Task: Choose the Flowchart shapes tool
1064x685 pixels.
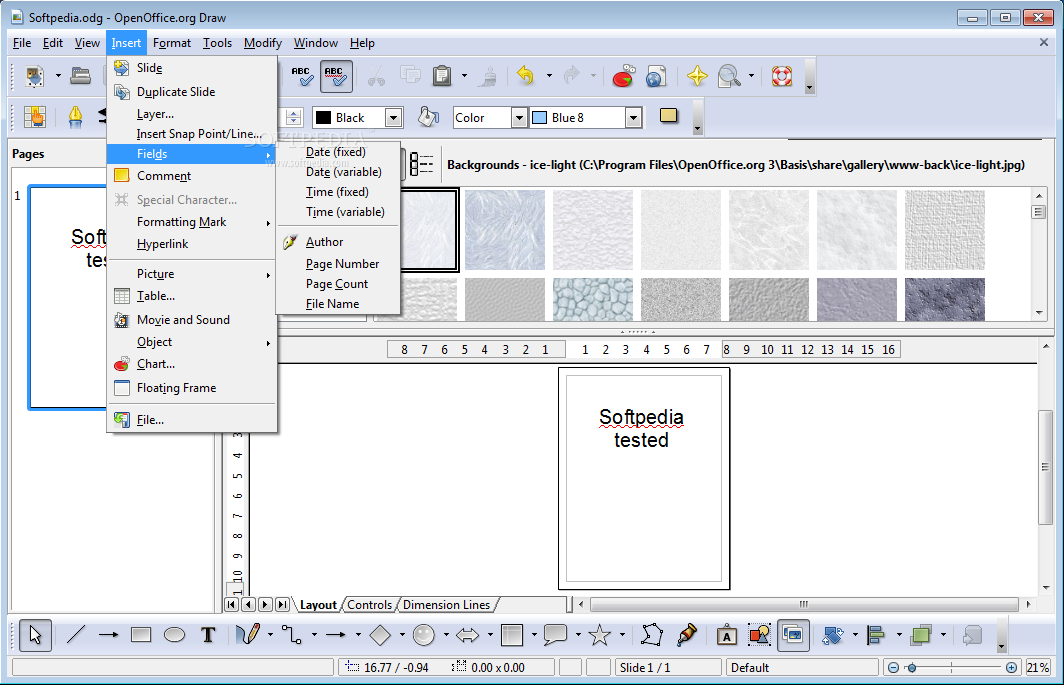Action: coord(512,635)
